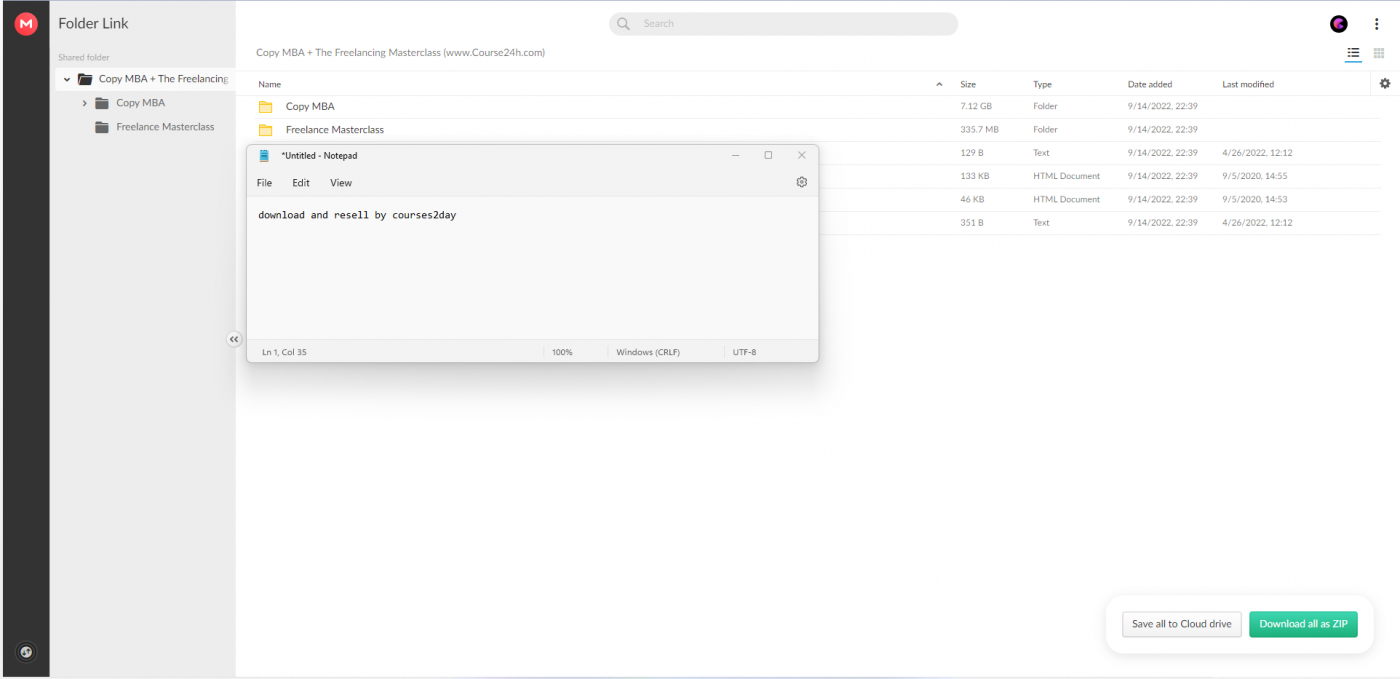Image resolution: width=1400 pixels, height=679 pixels.
Task: Minimize the Notepad window
Action: point(736,155)
